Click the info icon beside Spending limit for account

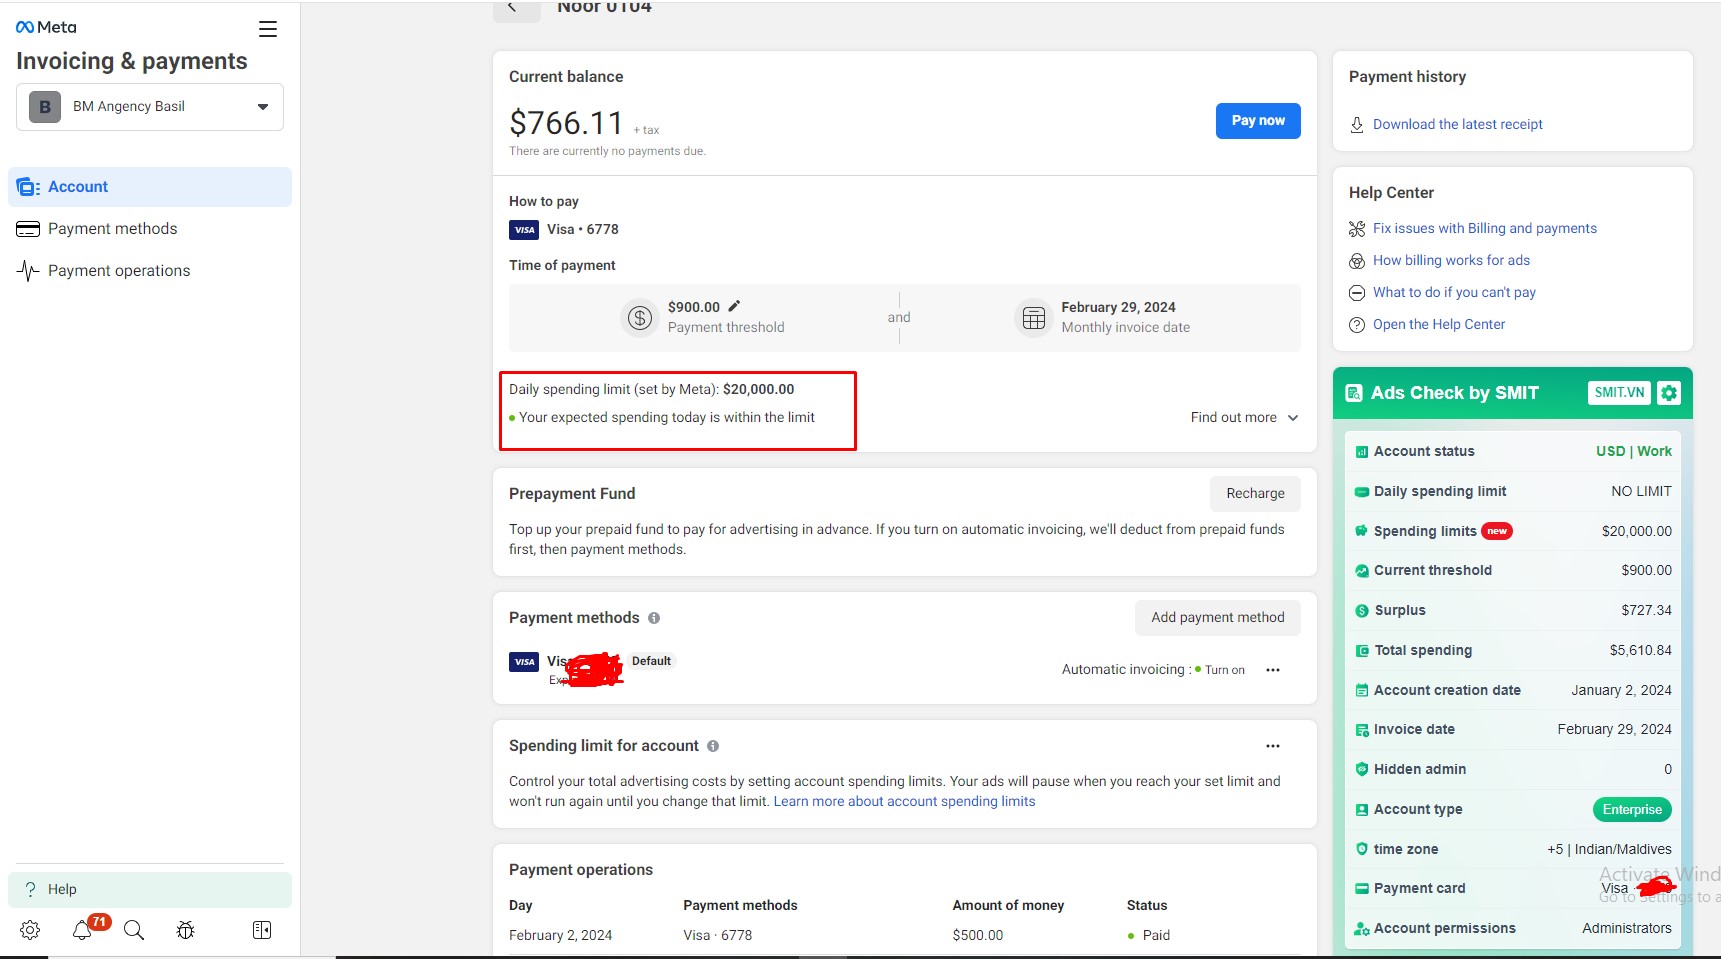[x=713, y=746]
